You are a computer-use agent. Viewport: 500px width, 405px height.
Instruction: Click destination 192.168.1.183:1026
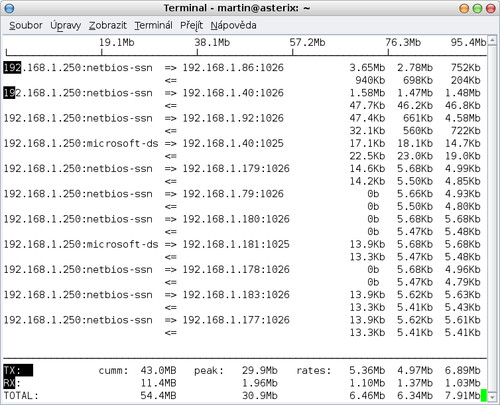click(x=236, y=295)
